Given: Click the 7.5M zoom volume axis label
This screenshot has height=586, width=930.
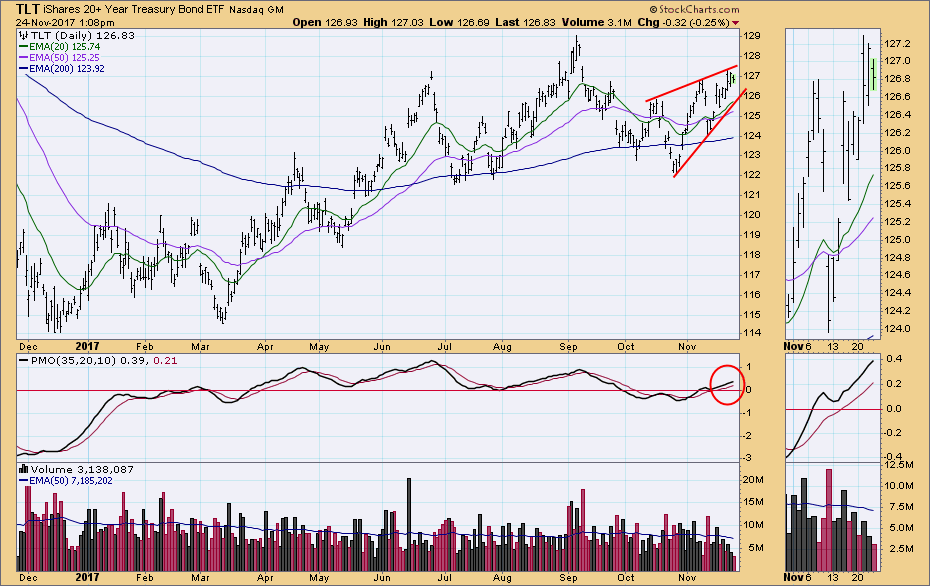Looking at the screenshot, I should coord(902,507).
